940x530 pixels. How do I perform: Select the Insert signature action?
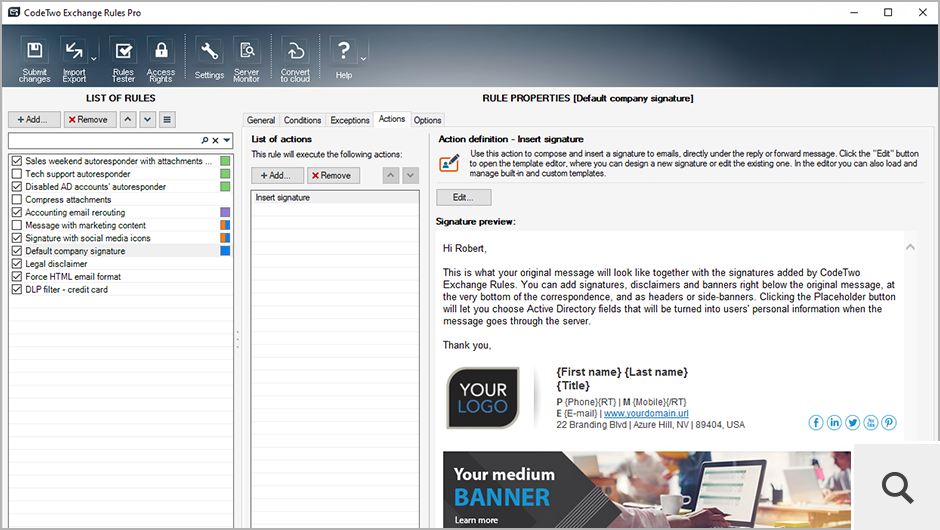pos(335,197)
